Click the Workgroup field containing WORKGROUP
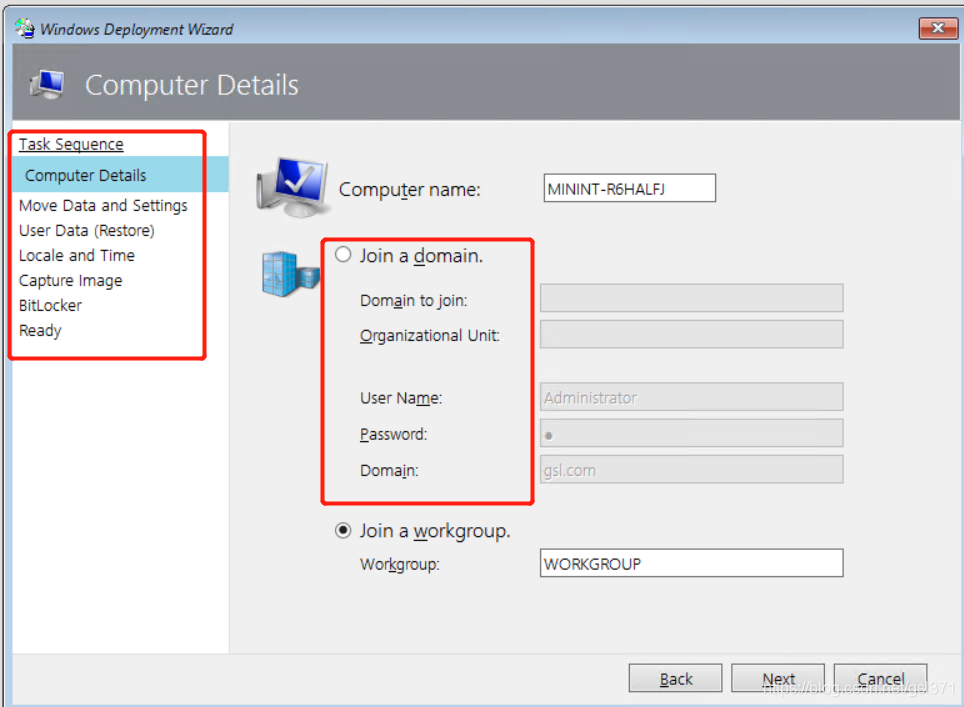This screenshot has width=964, height=707. 692,563
